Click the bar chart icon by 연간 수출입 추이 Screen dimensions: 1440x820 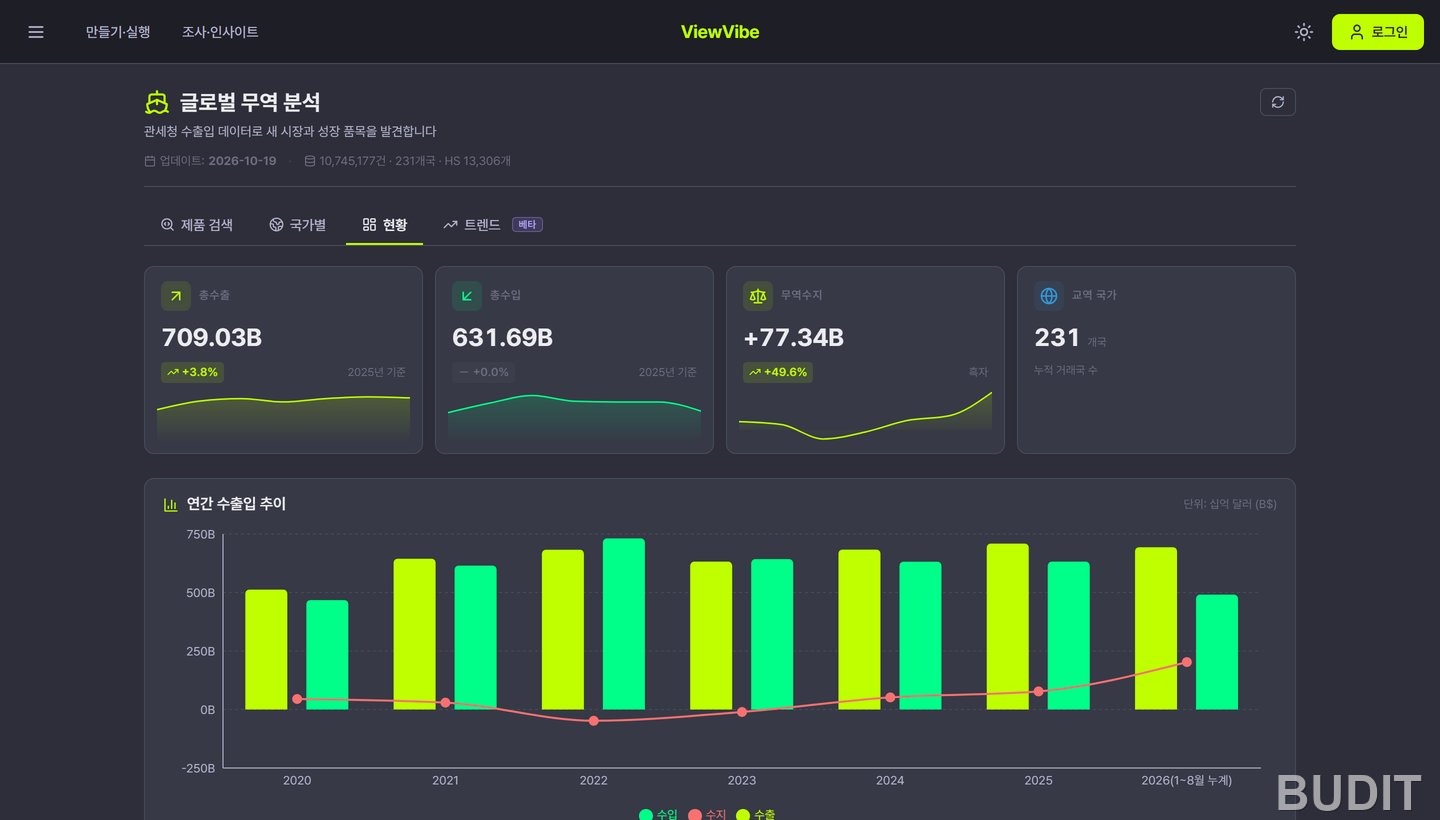[171, 504]
